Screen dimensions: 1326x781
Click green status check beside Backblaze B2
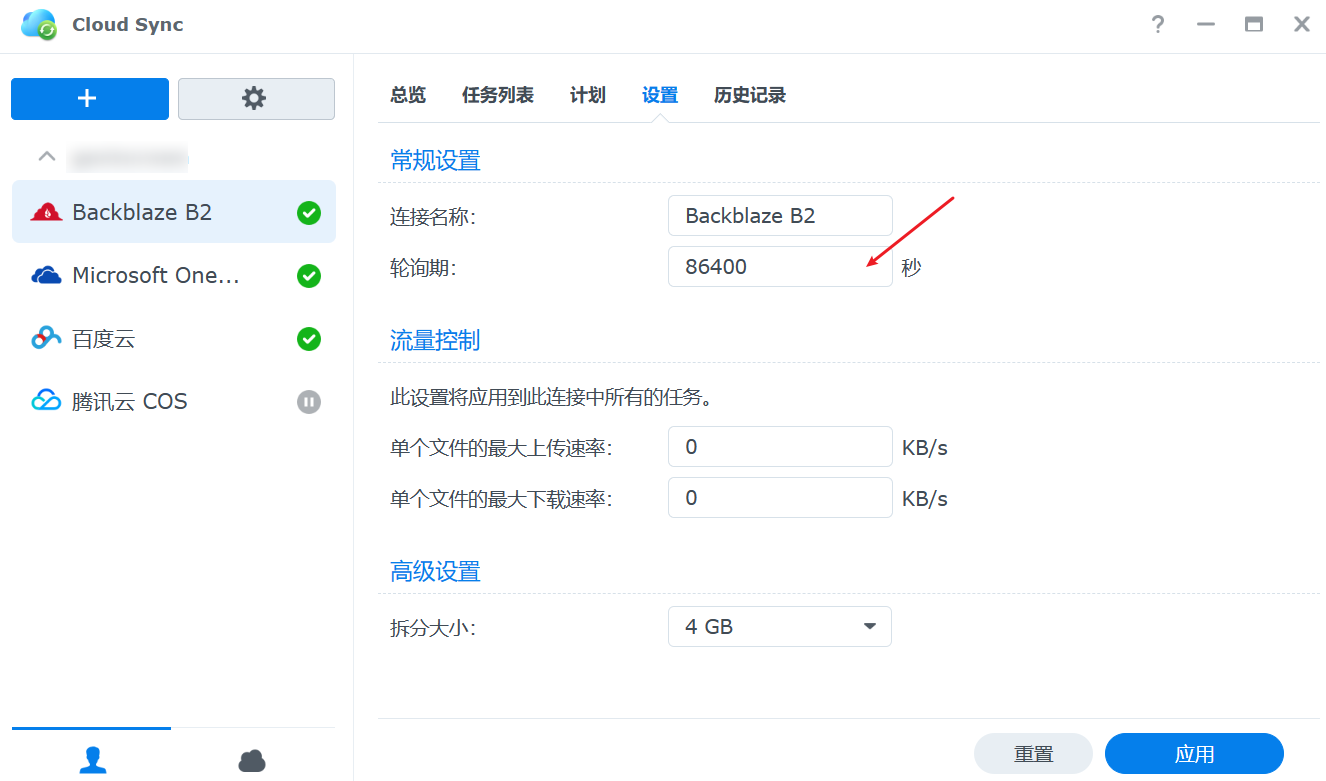tap(309, 213)
